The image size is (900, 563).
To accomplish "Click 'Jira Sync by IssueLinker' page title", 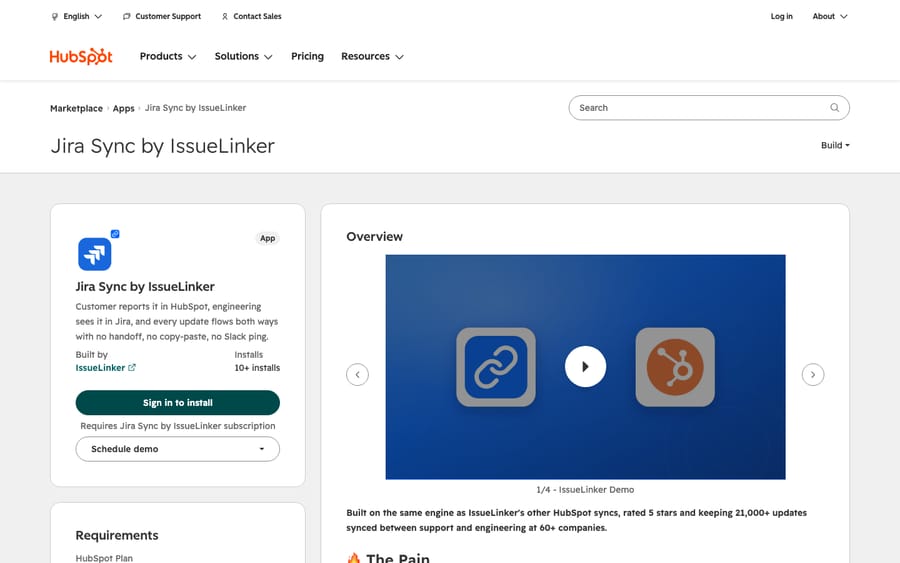I will [x=162, y=146].
